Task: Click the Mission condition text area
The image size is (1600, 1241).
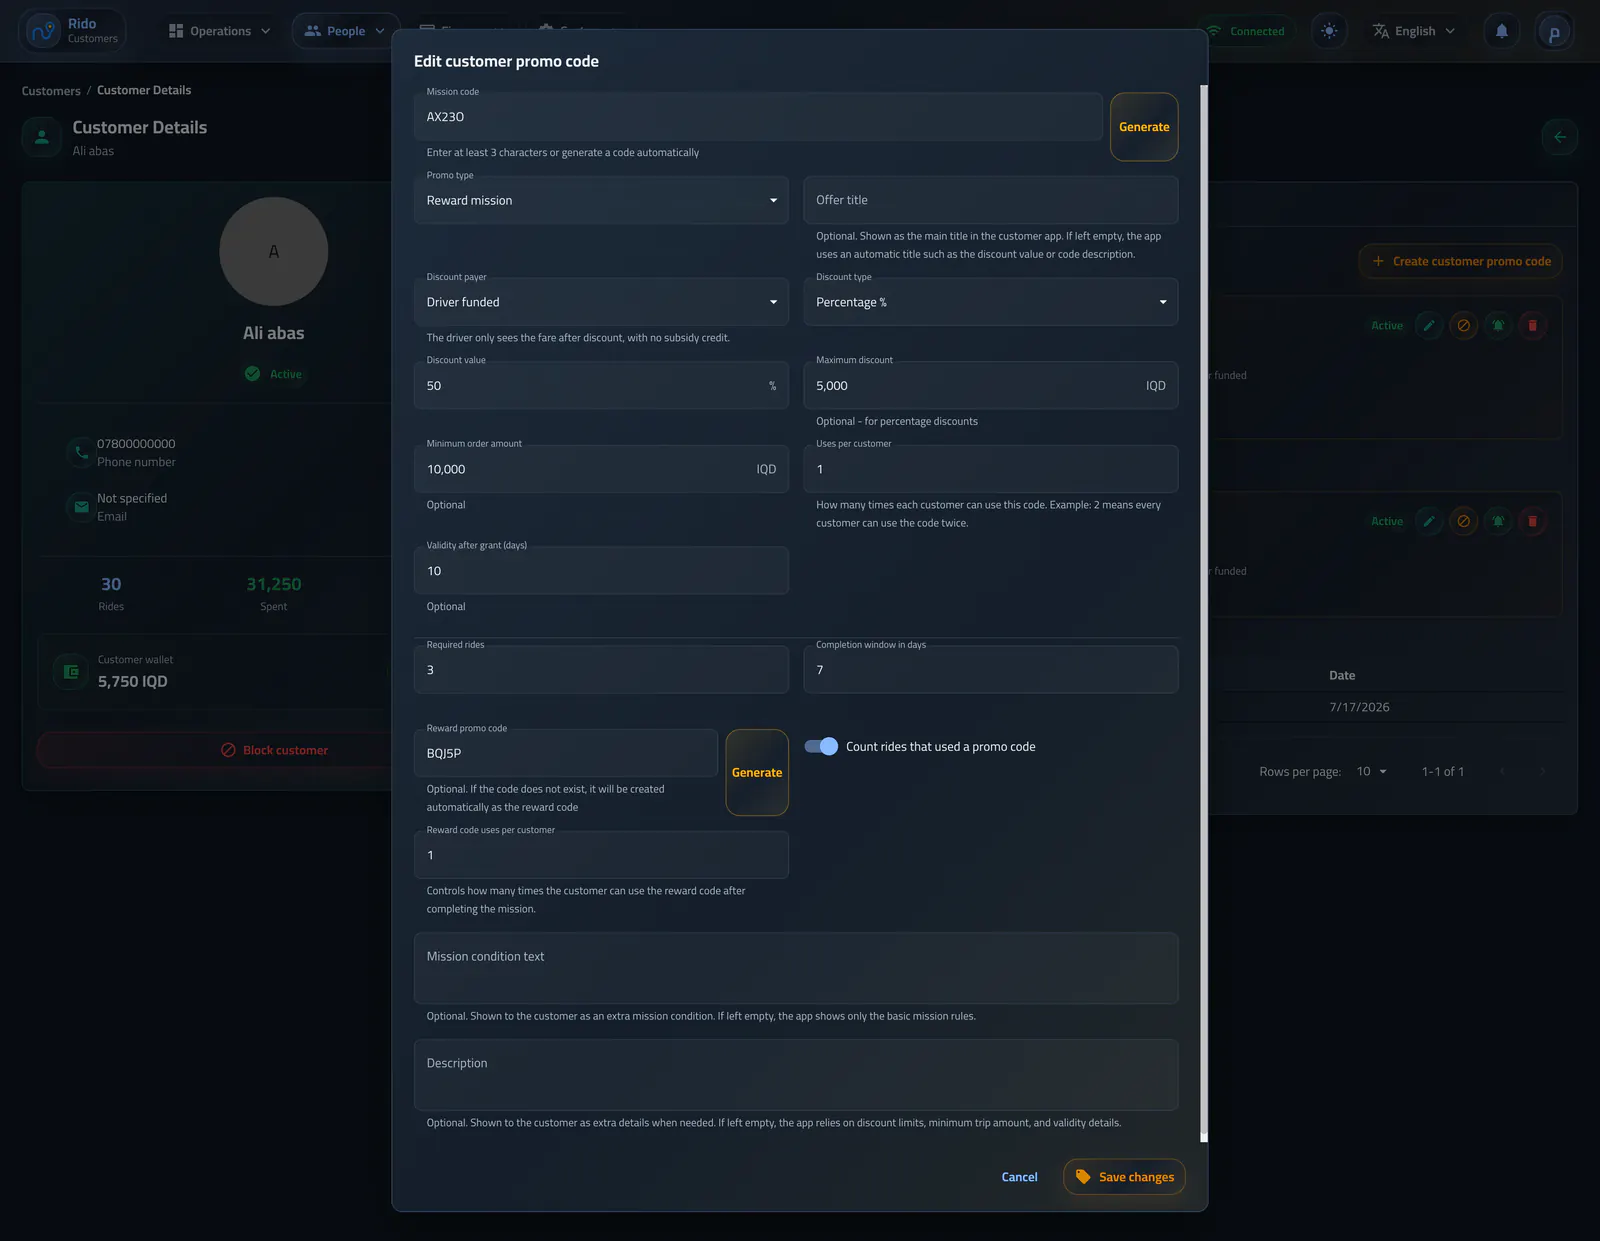Action: (796, 968)
